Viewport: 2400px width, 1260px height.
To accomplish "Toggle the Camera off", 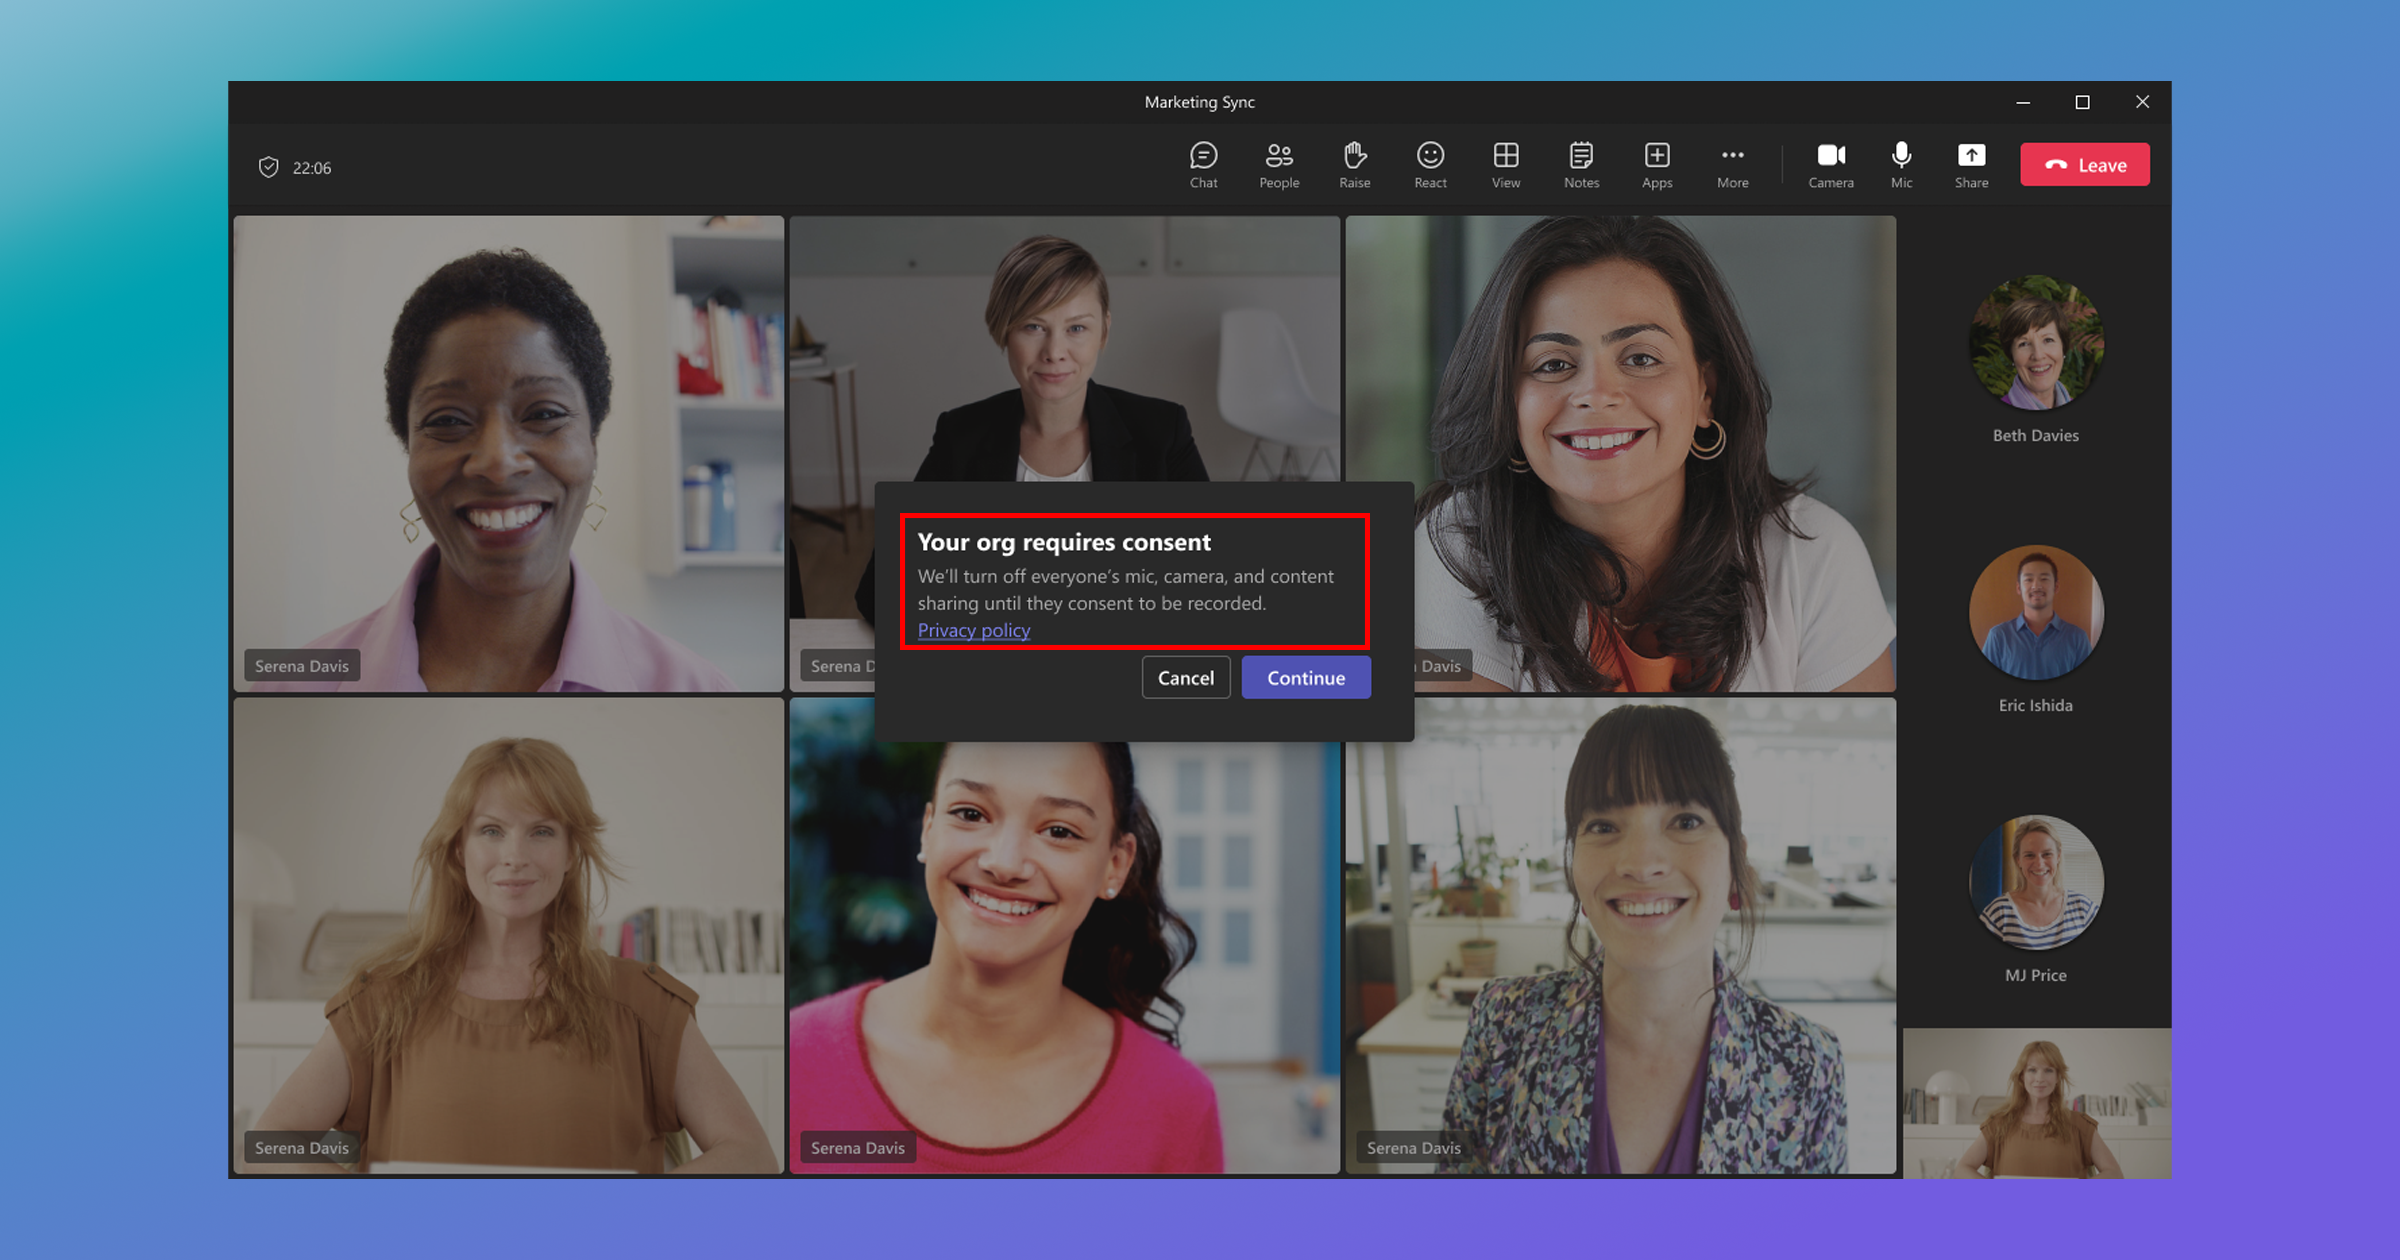I will pos(1830,157).
